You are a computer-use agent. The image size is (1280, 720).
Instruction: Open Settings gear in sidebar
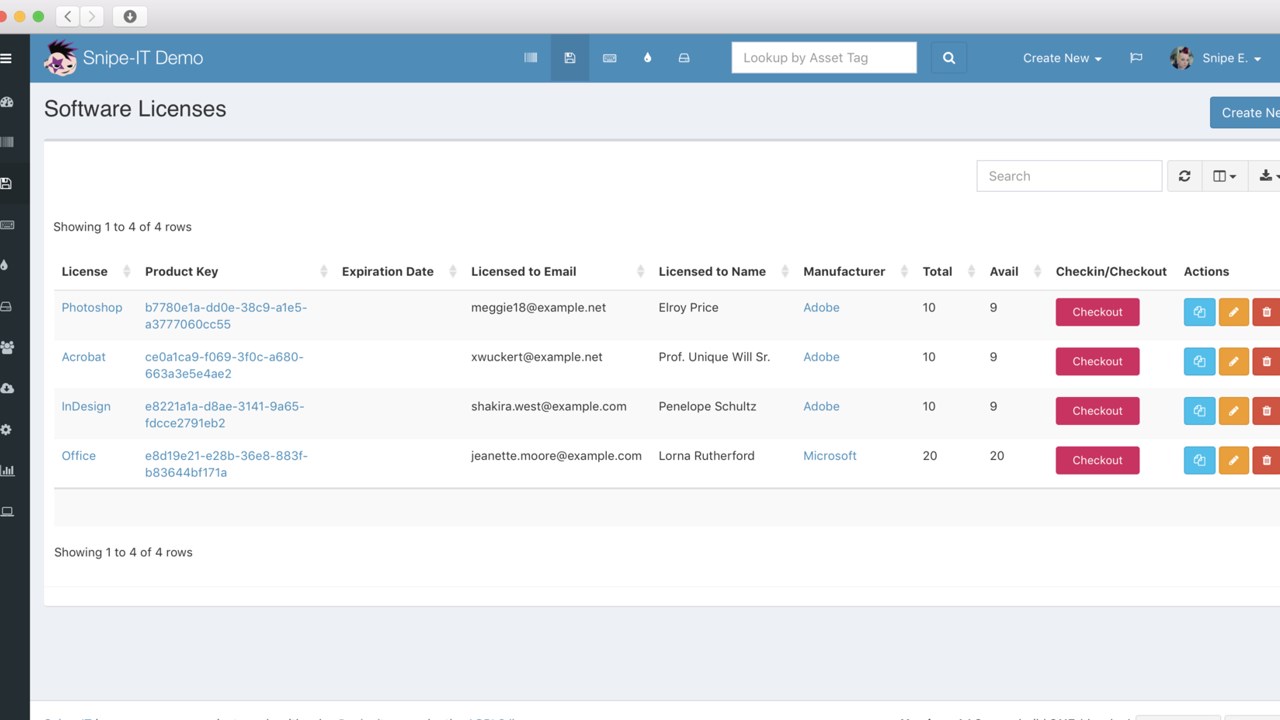[x=6, y=429]
